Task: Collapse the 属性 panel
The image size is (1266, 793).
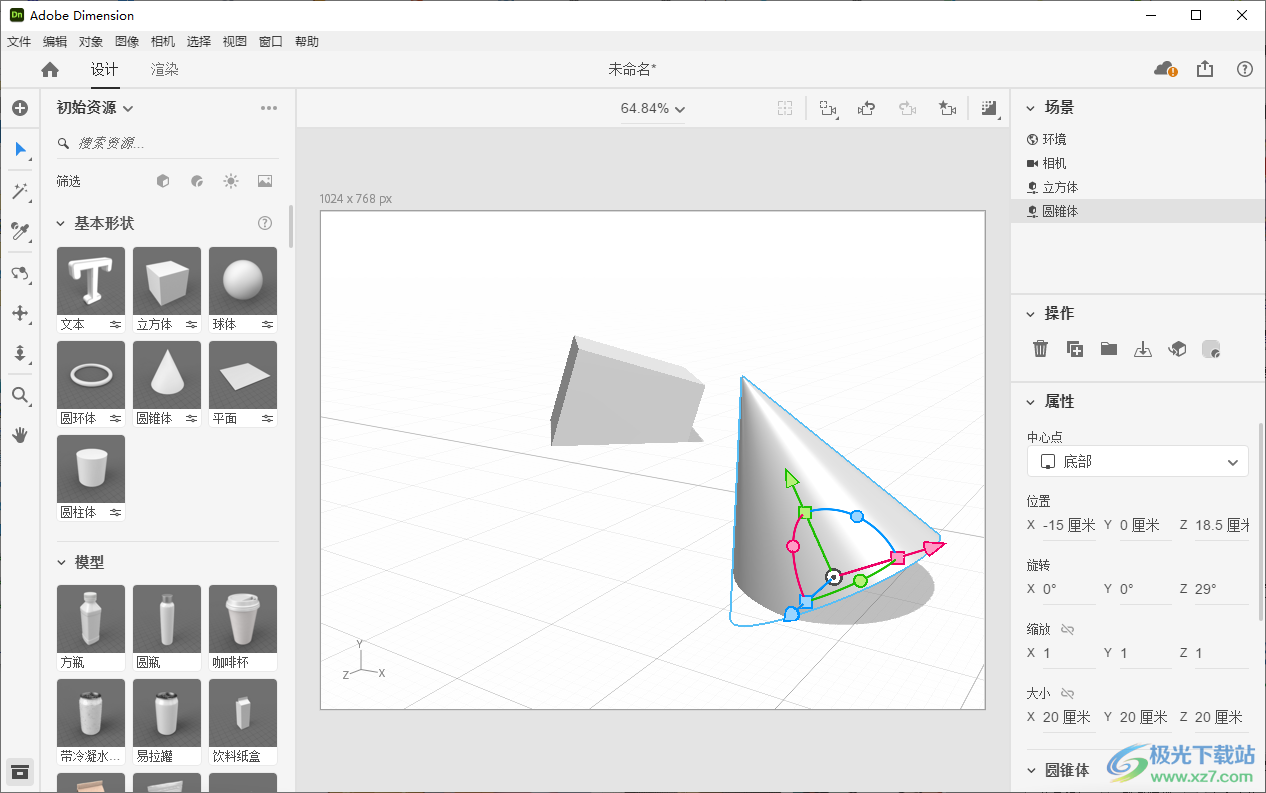Action: tap(1031, 401)
